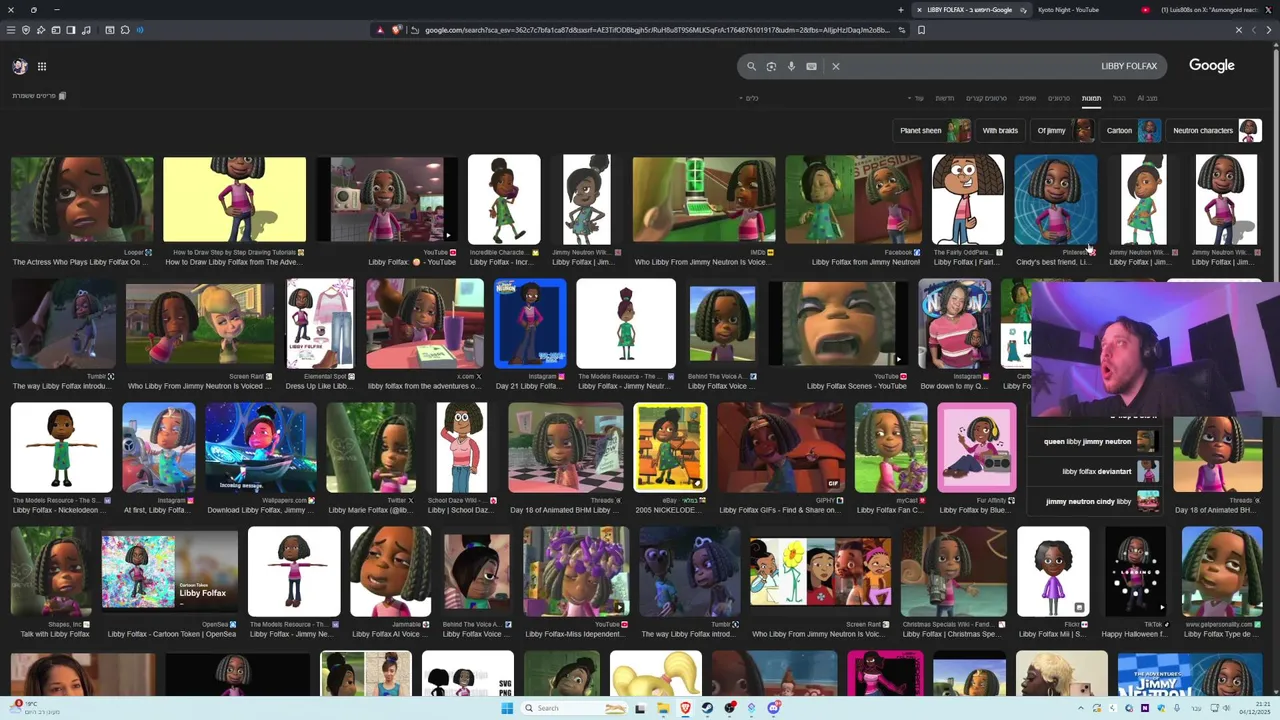Image resolution: width=1280 pixels, height=720 pixels.
Task: Select the With braids filter chip
Action: 1000,130
